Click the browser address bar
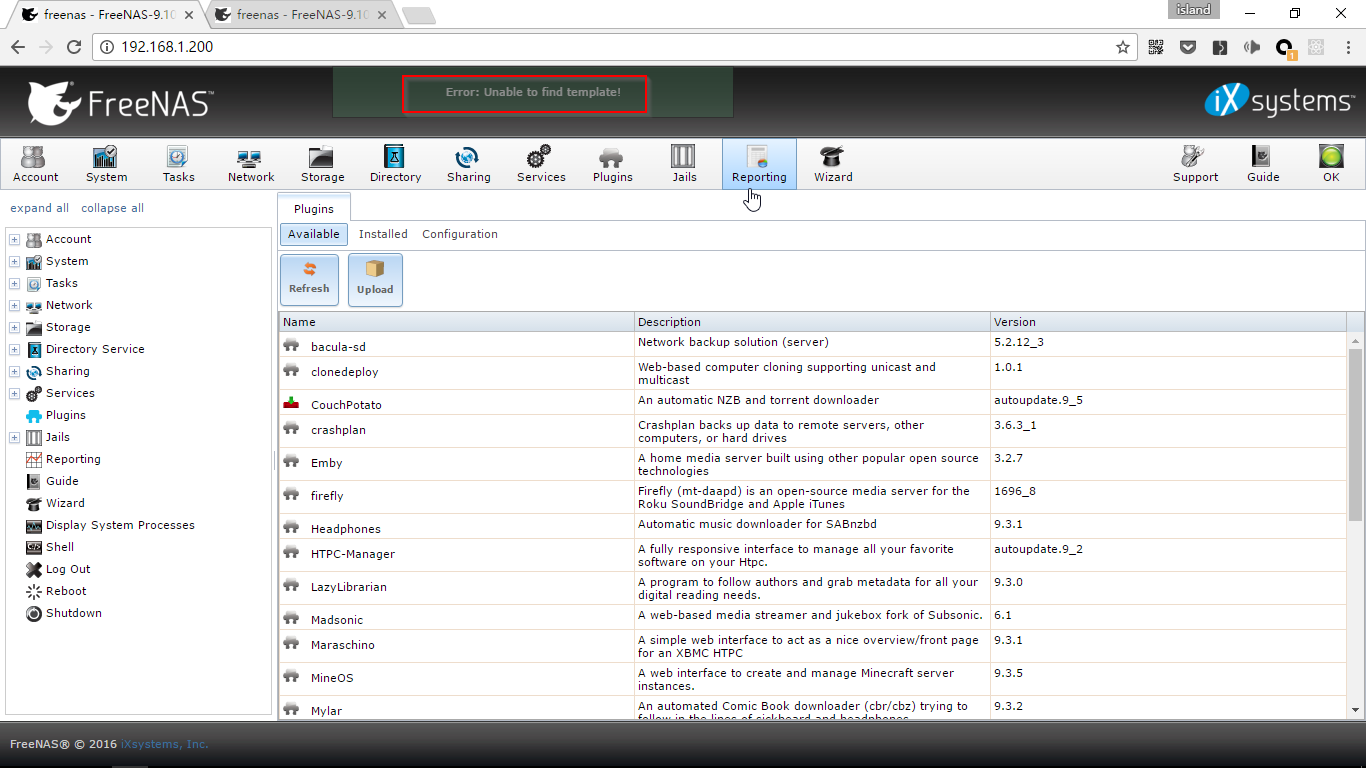 [x=615, y=47]
